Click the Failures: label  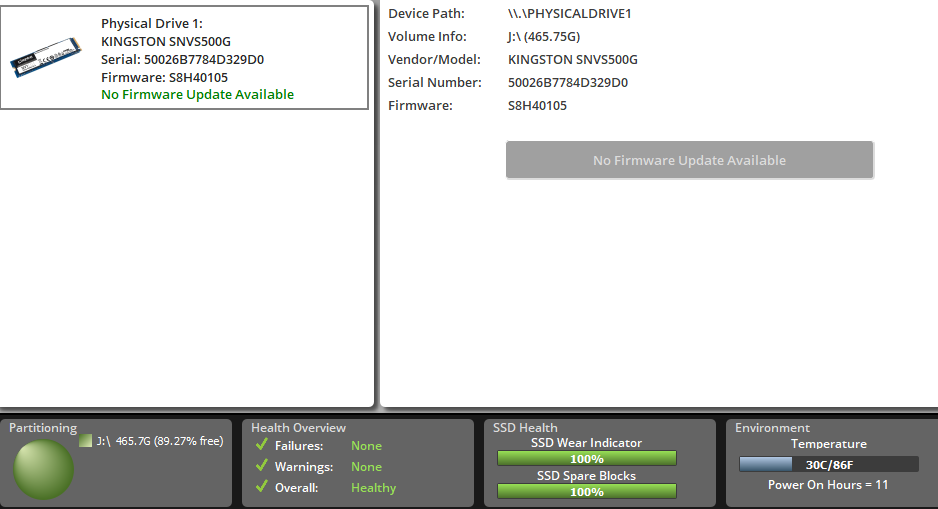[299, 446]
